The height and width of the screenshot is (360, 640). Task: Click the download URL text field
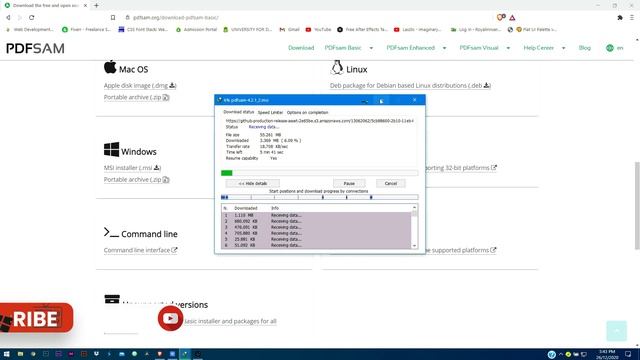(320, 121)
